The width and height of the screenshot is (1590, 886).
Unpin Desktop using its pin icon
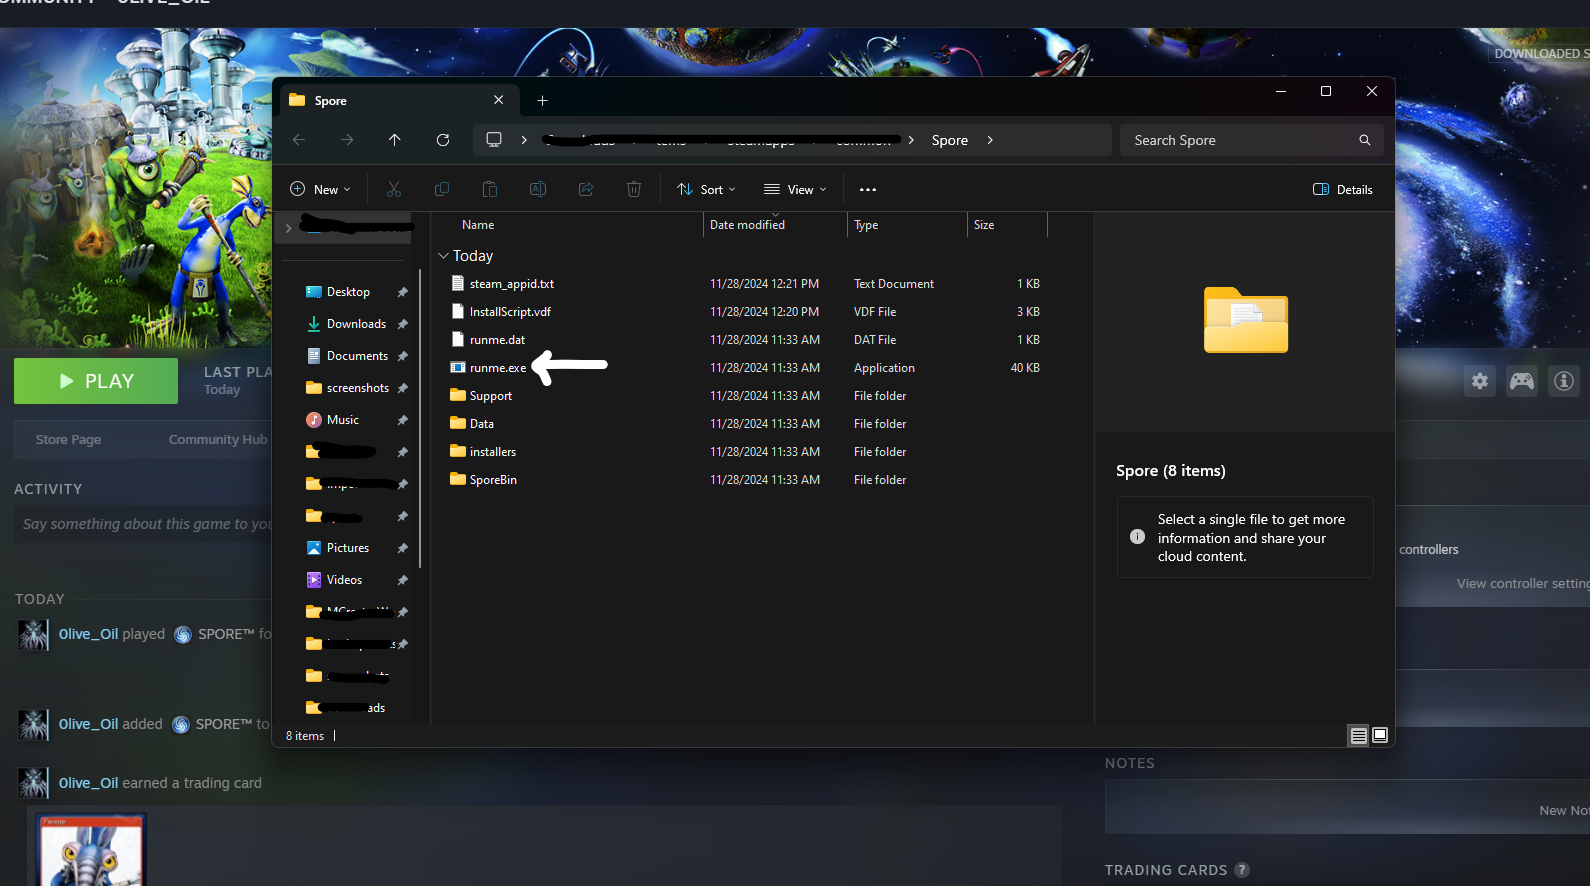pyautogui.click(x=402, y=292)
